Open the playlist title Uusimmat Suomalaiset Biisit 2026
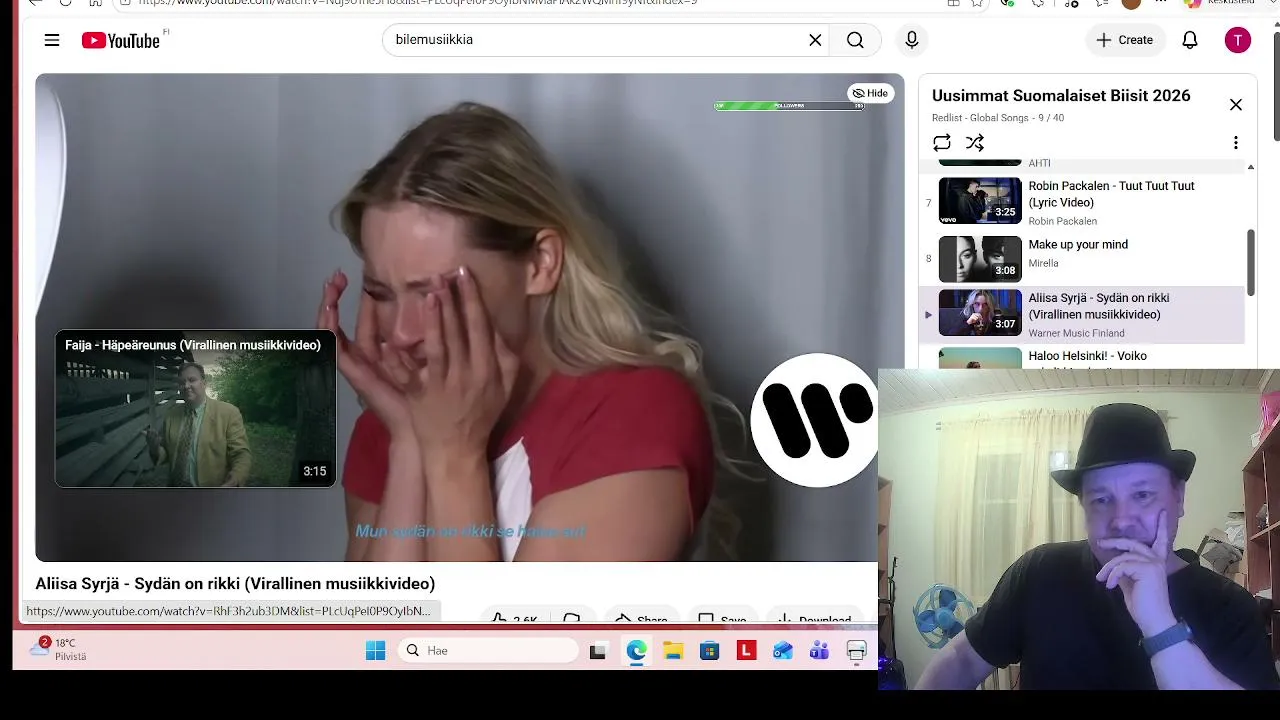Viewport: 1280px width, 720px height. (x=1061, y=96)
